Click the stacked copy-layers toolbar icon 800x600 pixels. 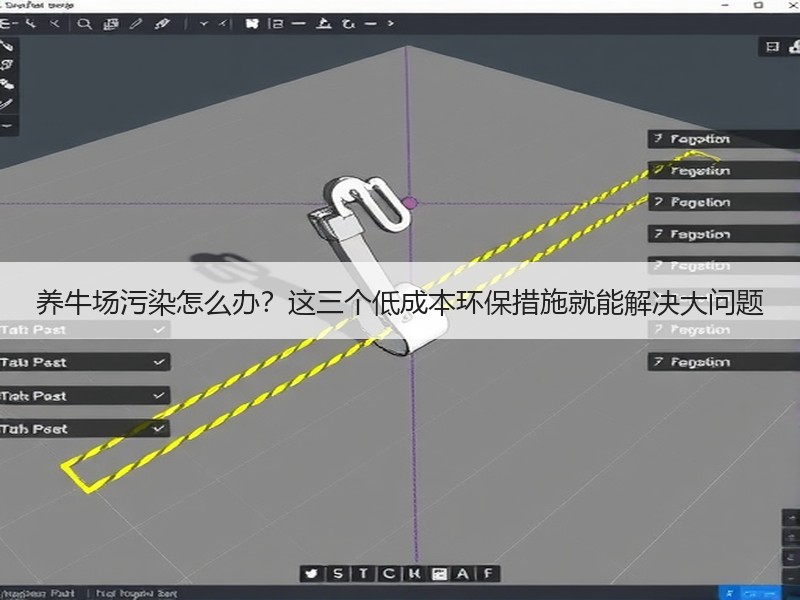[x=111, y=24]
